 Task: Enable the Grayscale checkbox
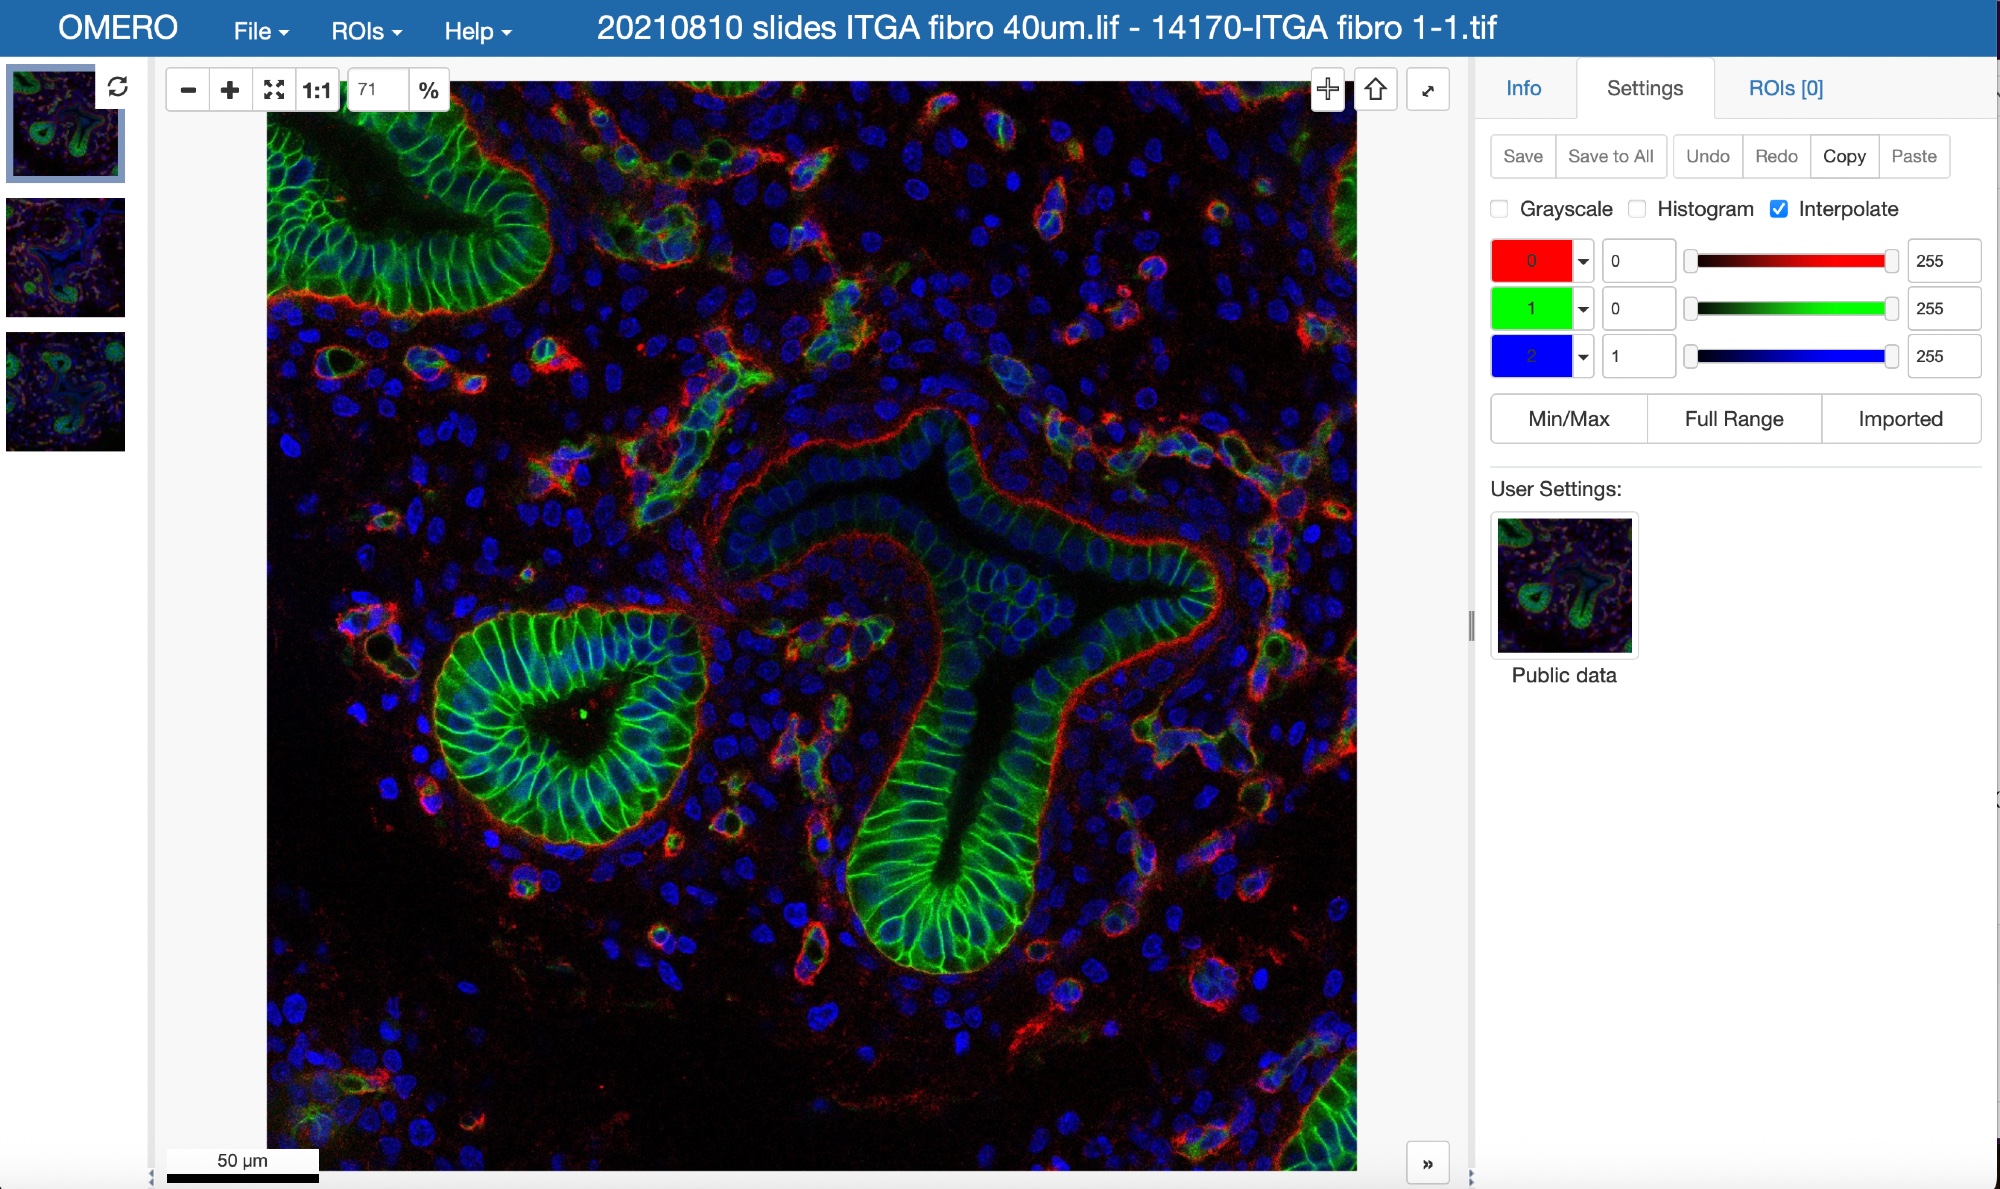click(1499, 209)
